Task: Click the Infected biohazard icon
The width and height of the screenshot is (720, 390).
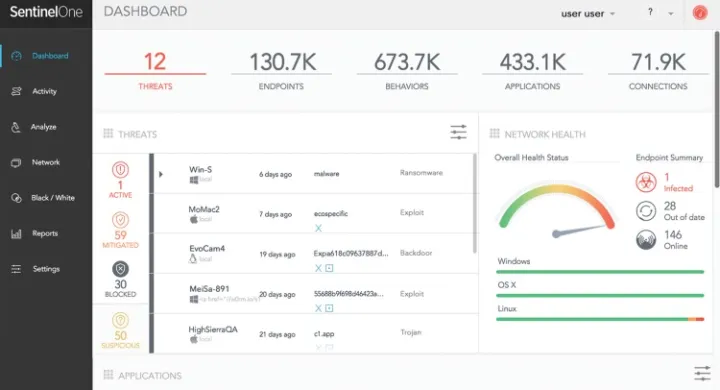Action: point(646,182)
